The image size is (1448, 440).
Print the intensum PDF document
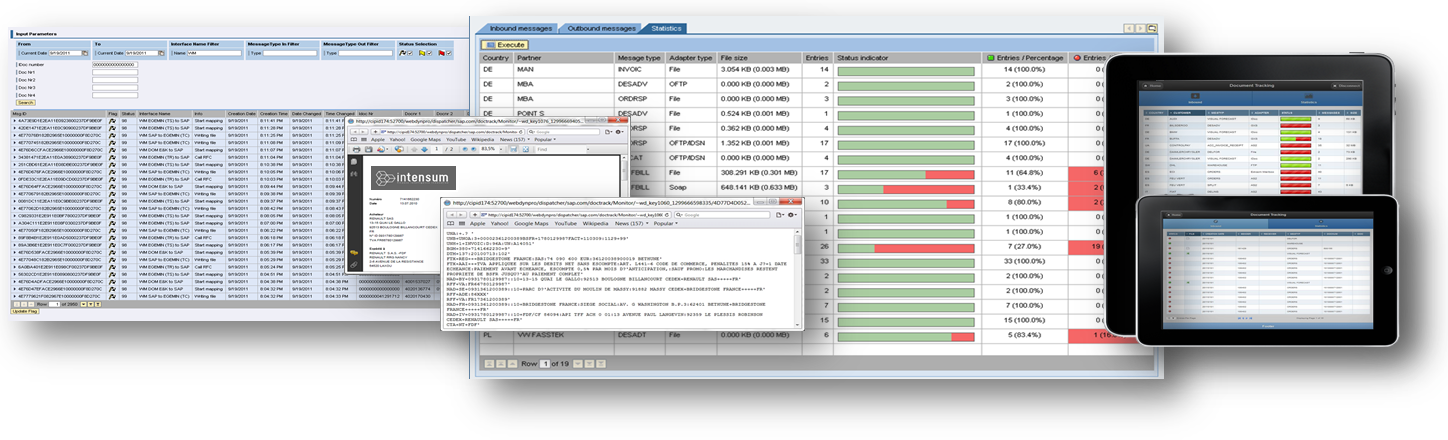[356, 149]
